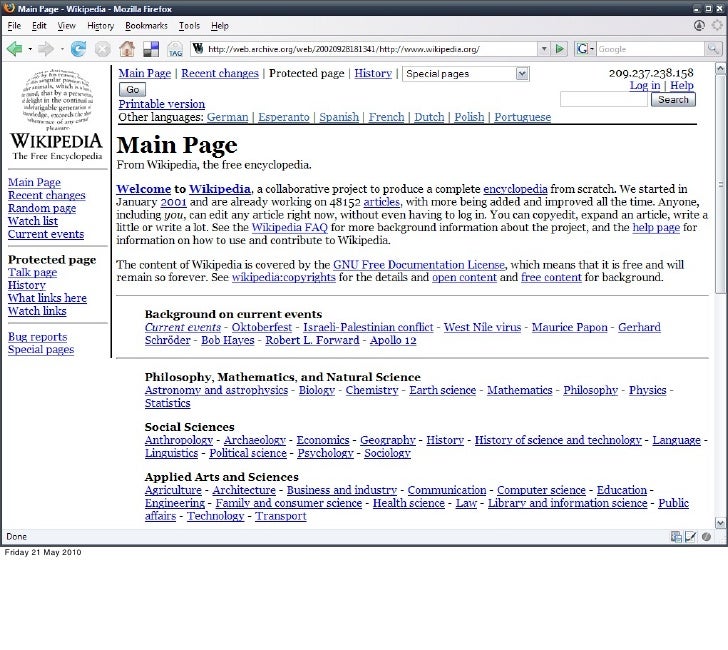
Task: Reload the page with the Refresh icon
Action: (78, 49)
